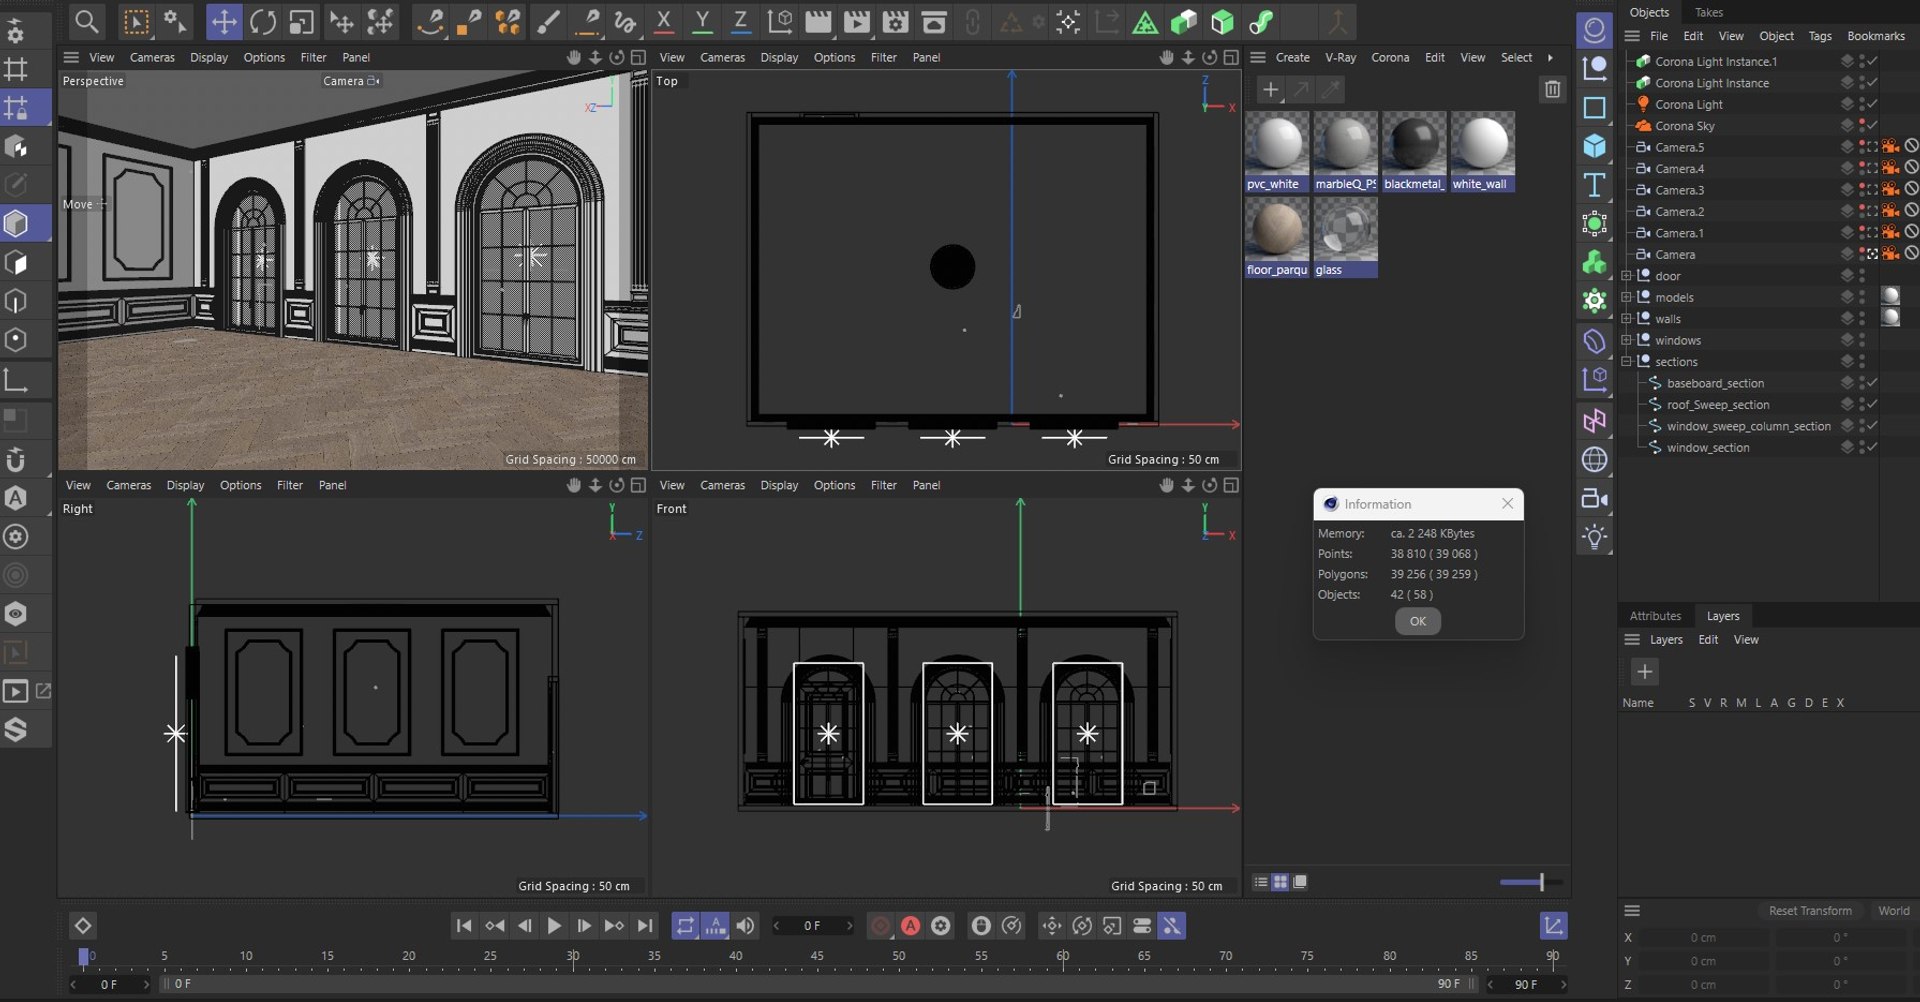Expand the door object tree
Screen dimensions: 1920x1002
tap(1626, 276)
